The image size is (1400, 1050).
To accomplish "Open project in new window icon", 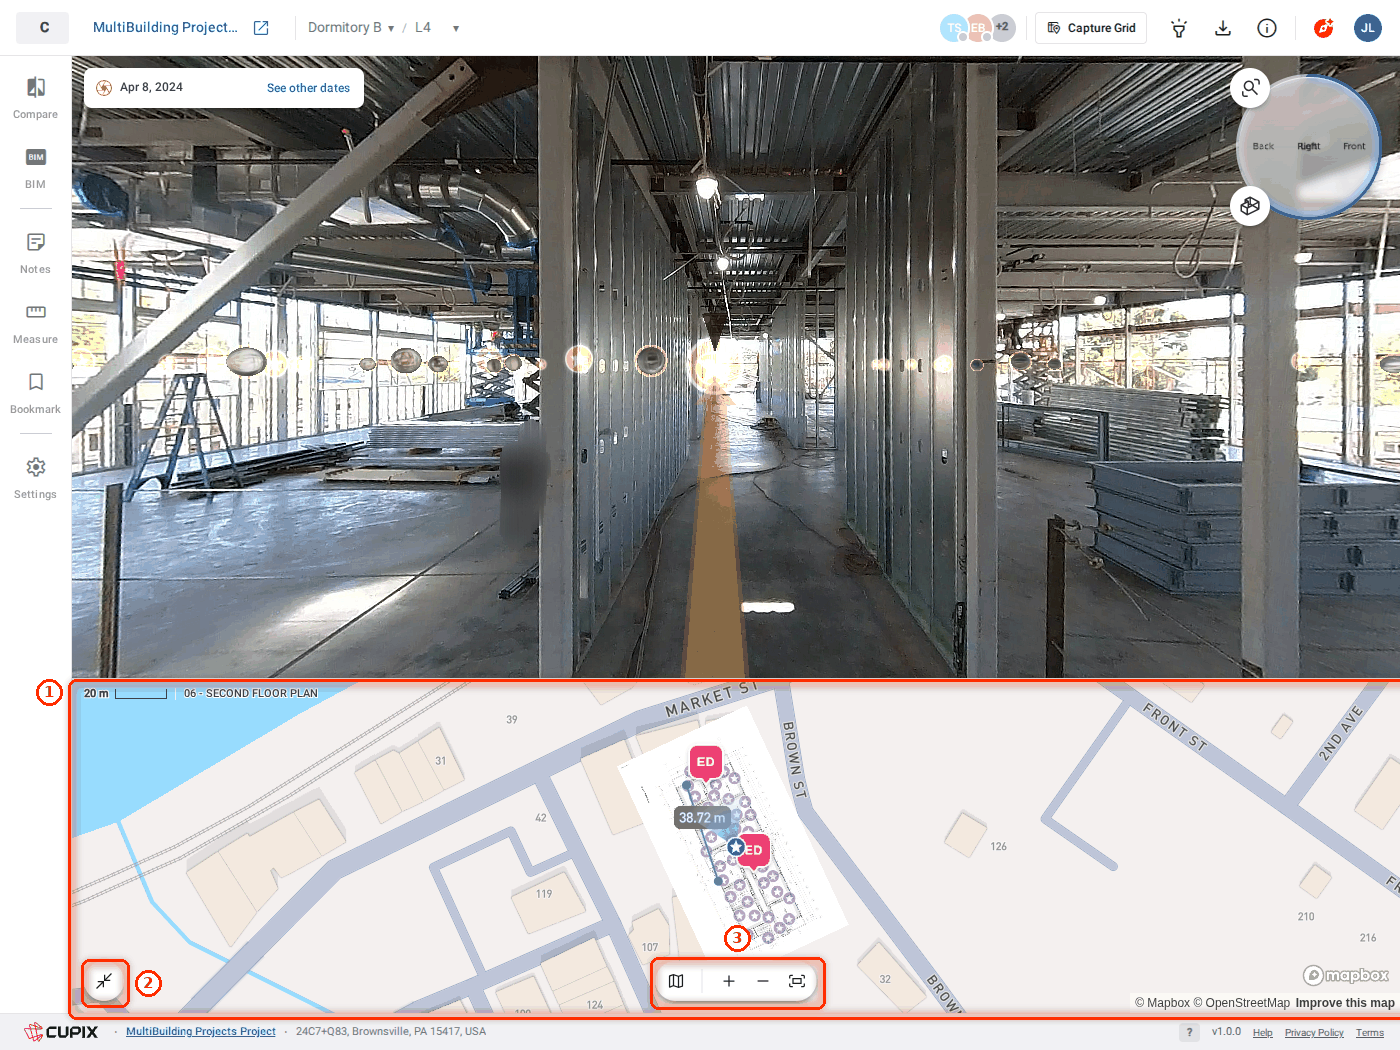I will [261, 28].
